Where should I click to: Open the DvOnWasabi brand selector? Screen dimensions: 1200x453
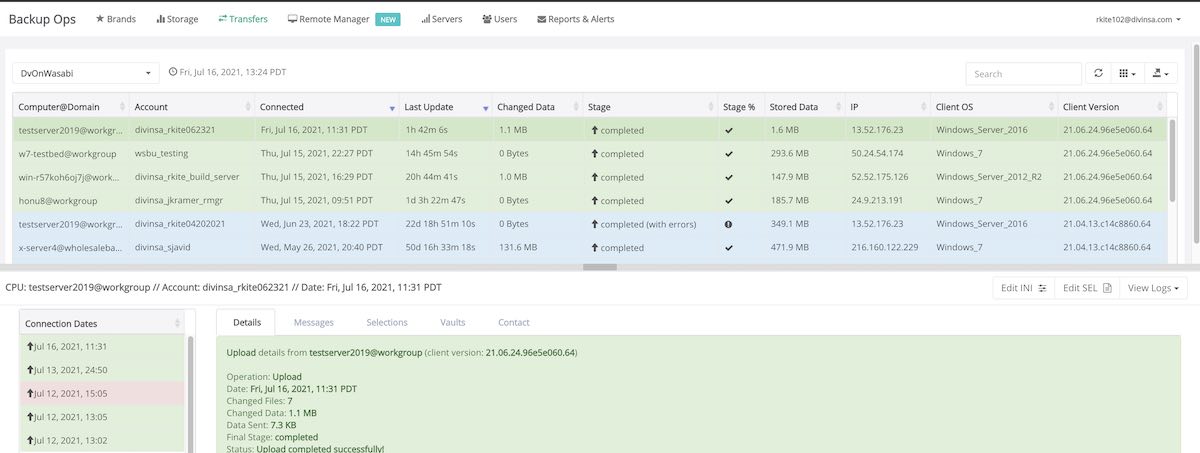pos(86,73)
